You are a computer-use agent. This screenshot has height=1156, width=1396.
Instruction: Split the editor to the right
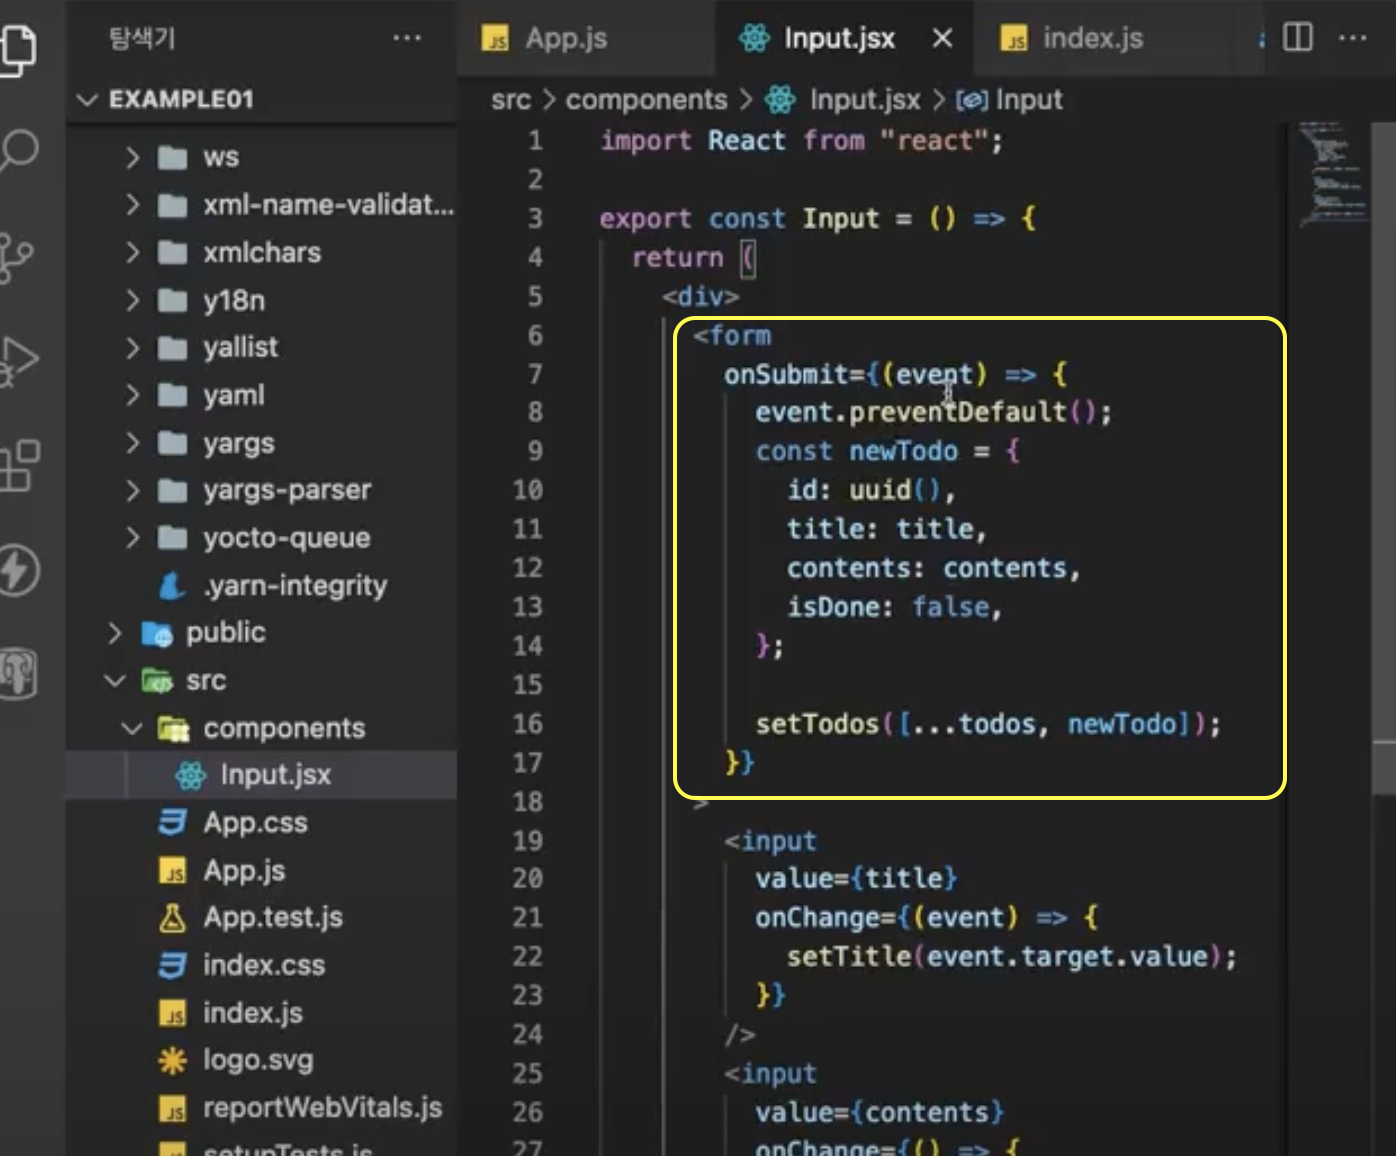coord(1297,38)
